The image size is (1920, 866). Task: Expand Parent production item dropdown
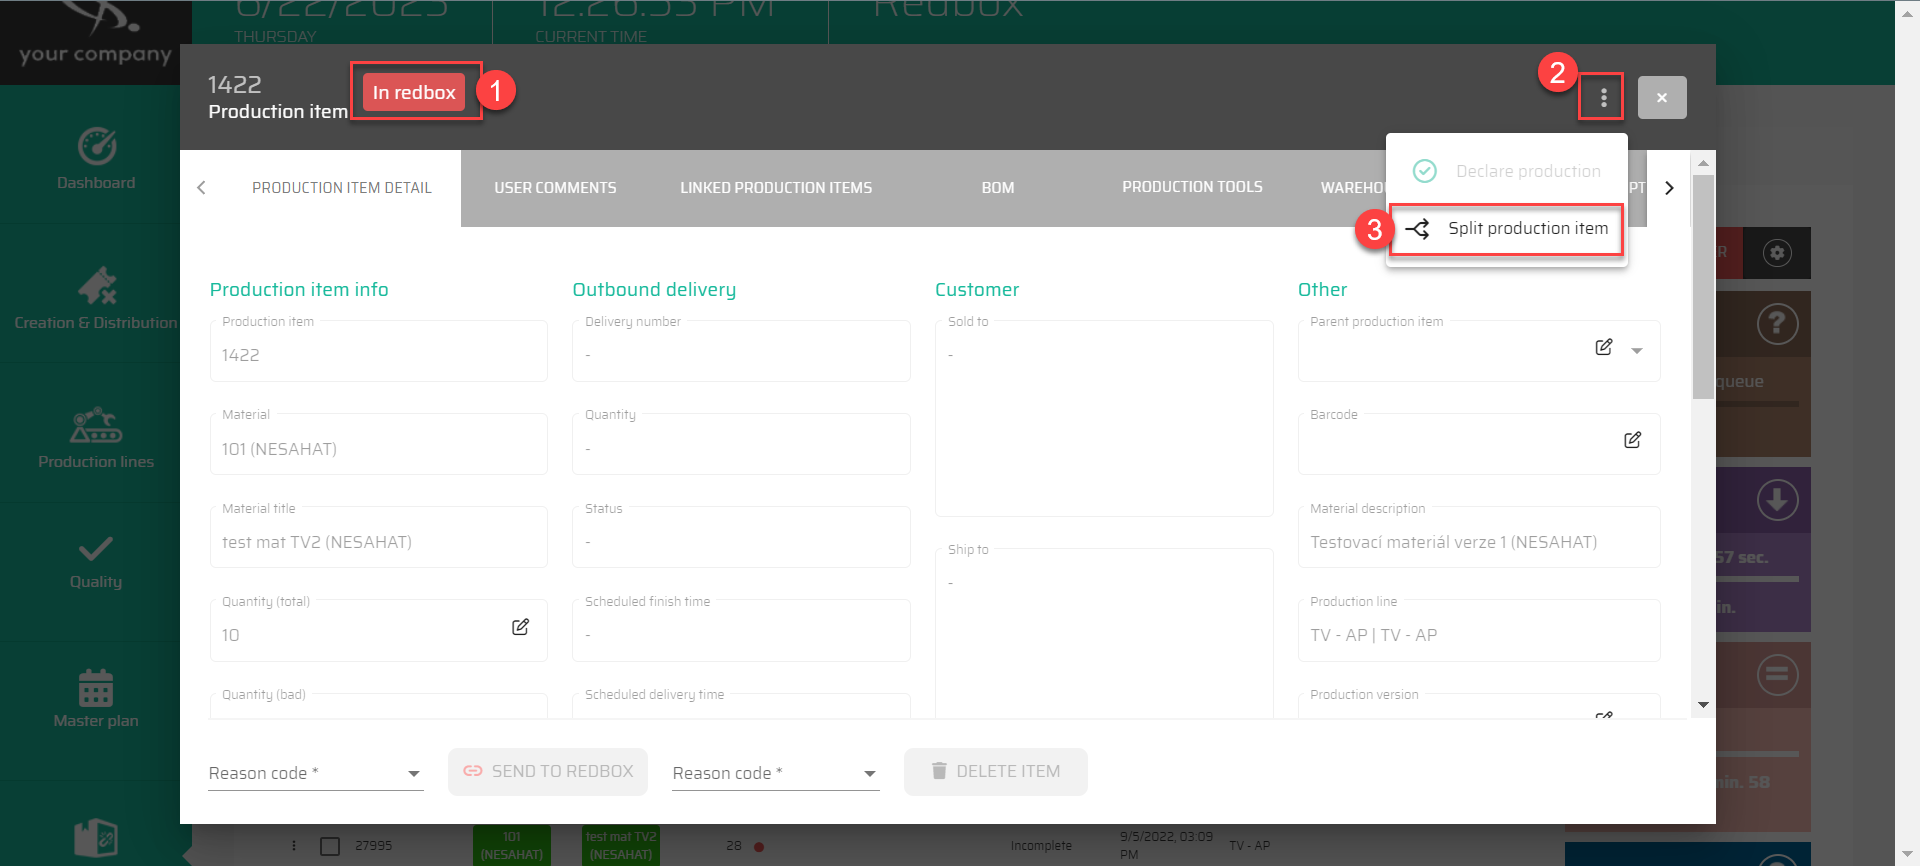click(x=1637, y=351)
